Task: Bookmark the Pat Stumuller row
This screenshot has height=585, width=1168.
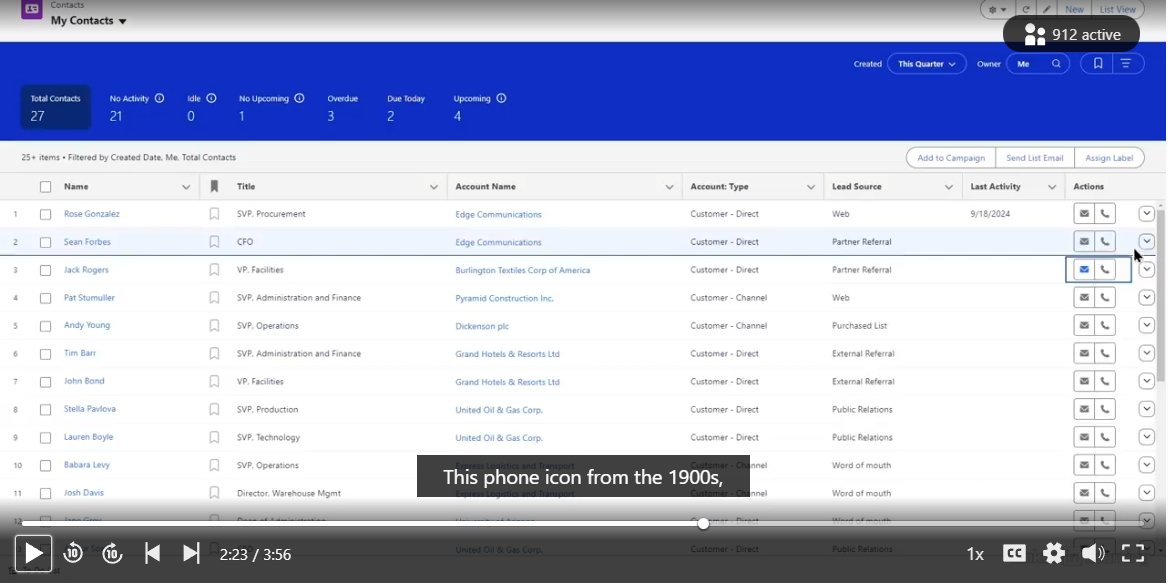Action: 214,297
